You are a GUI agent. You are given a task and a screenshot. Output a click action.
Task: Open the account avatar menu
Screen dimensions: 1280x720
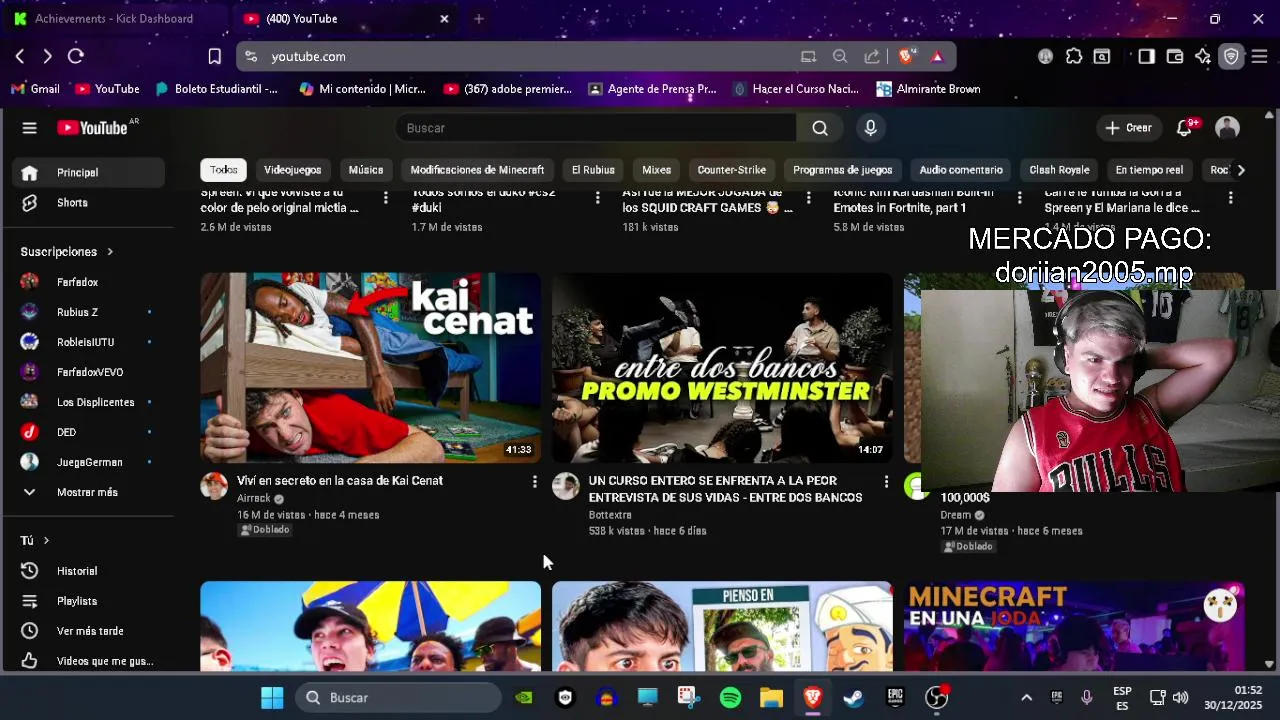pos(1227,128)
